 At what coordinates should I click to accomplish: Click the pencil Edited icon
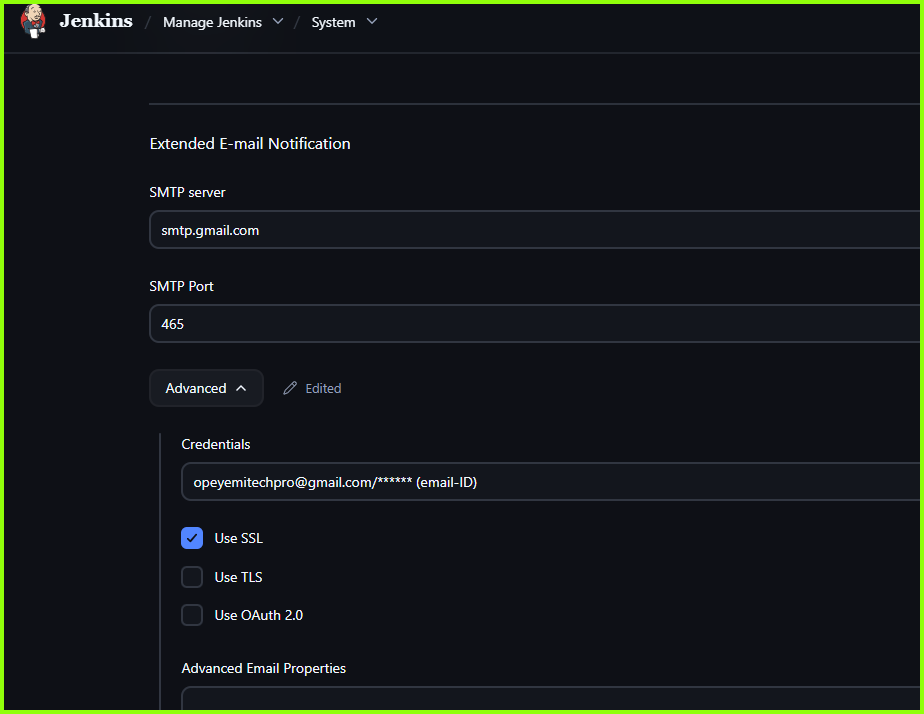point(289,388)
